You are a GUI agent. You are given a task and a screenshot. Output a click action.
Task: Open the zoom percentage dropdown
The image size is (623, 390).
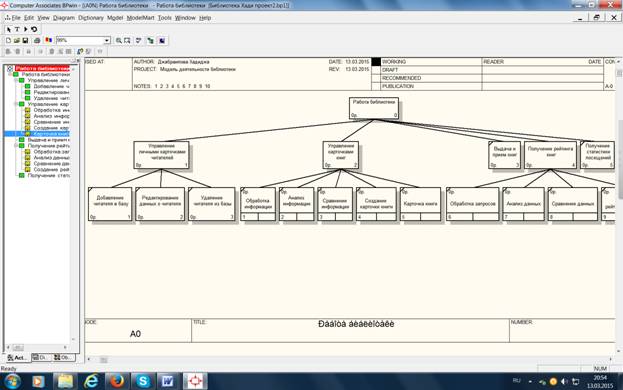click(106, 41)
